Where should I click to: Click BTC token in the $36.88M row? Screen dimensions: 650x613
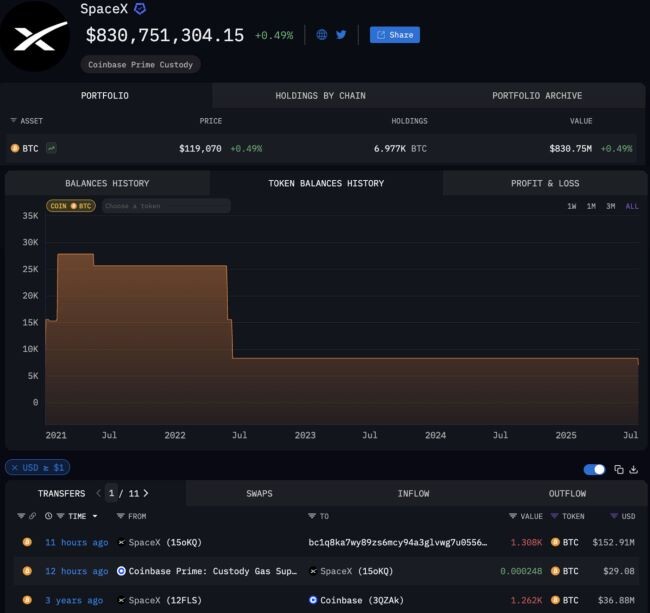point(565,601)
